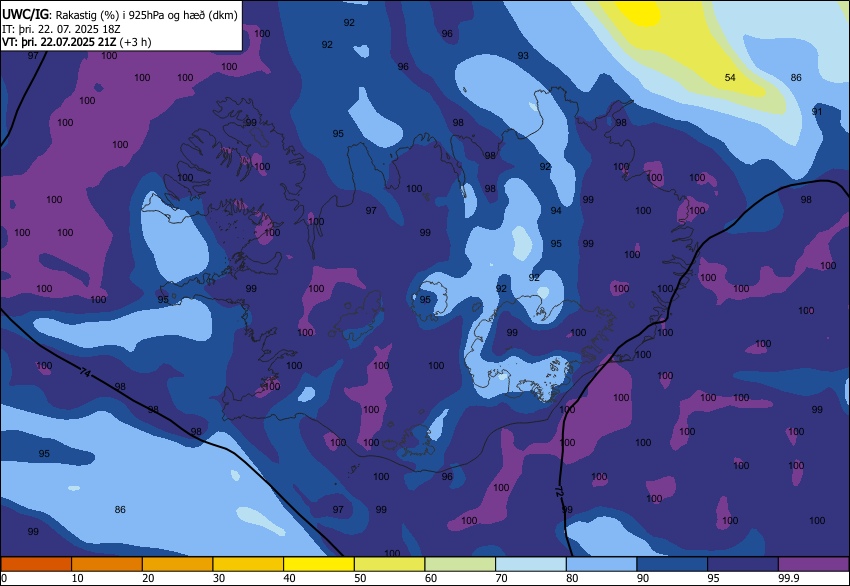850x586 pixels.
Task: Select the 10–20 orange legend swatch
Action: 107,564
